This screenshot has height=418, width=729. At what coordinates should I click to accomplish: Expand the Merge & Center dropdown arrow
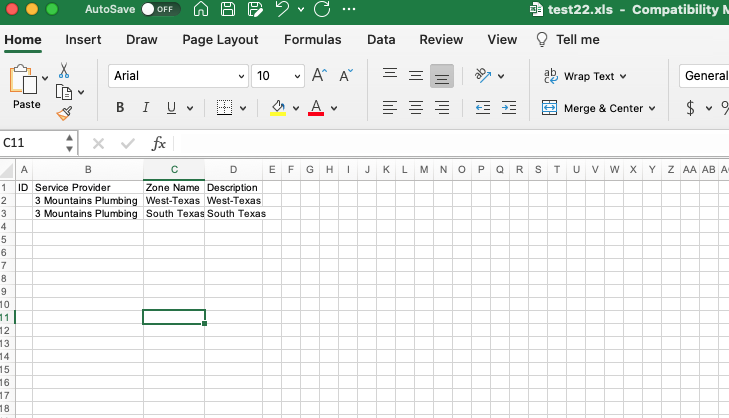pyautogui.click(x=652, y=108)
